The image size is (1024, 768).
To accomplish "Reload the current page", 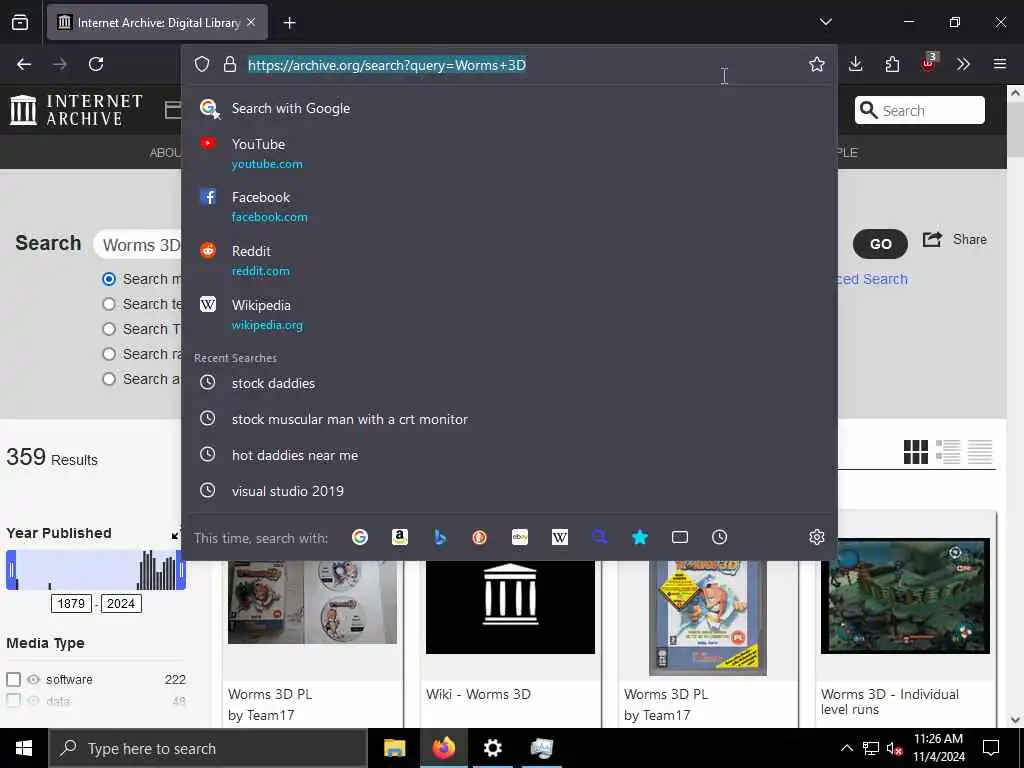I will pyautogui.click(x=96, y=64).
